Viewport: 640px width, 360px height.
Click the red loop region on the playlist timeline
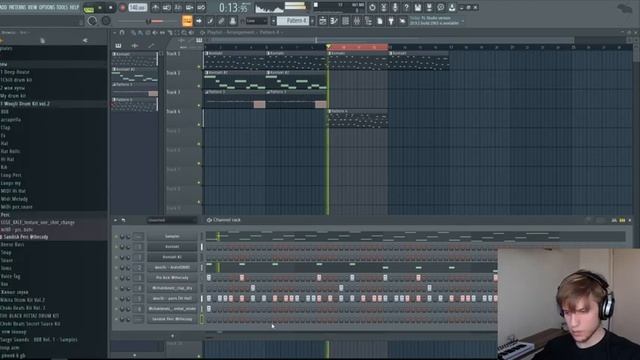point(358,47)
